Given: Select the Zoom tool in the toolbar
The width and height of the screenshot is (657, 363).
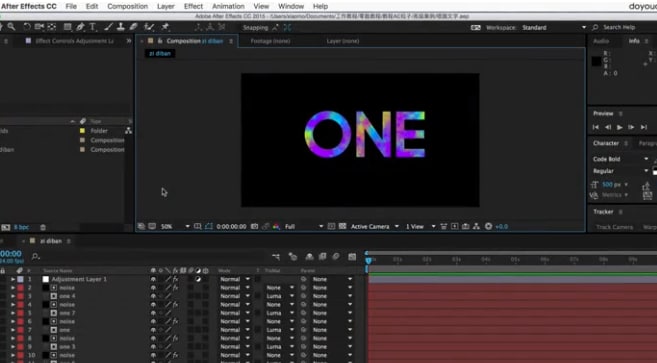Looking at the screenshot, I should click(x=11, y=27).
